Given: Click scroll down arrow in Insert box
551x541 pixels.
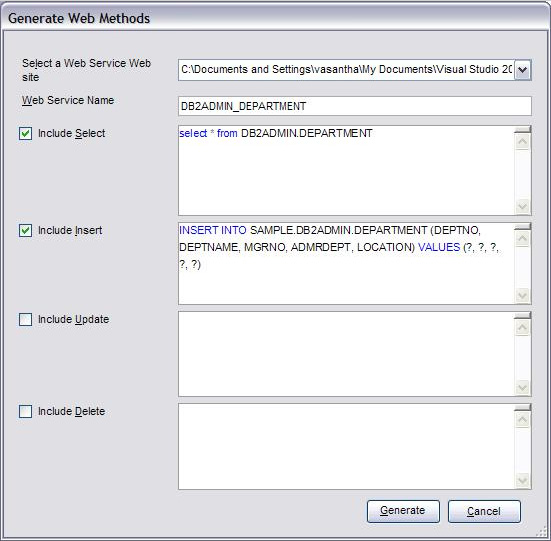Looking at the screenshot, I should pyautogui.click(x=523, y=295).
